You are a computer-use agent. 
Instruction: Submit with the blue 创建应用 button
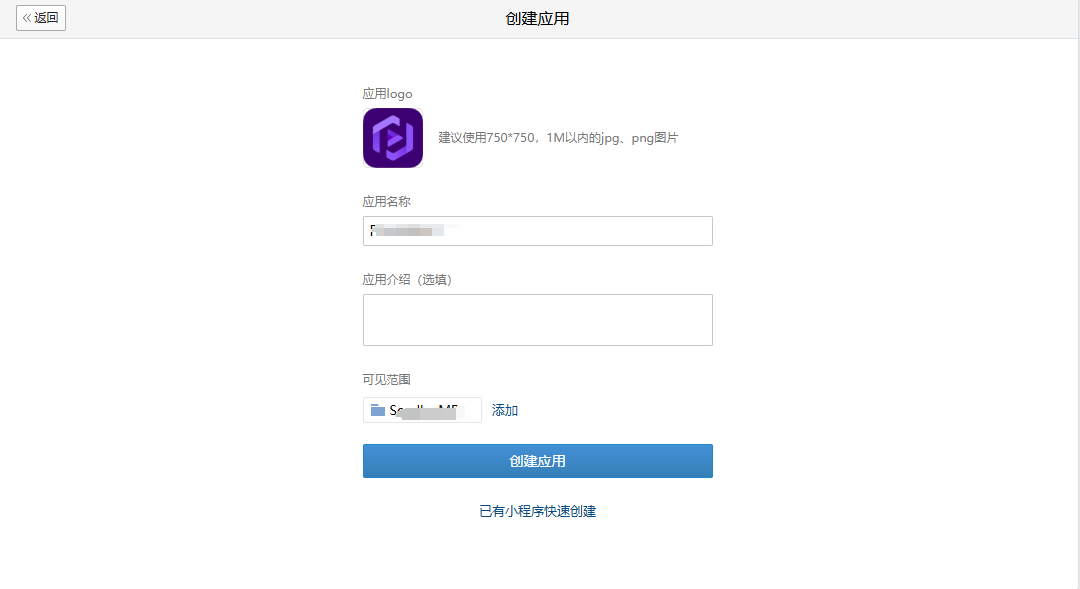point(537,461)
